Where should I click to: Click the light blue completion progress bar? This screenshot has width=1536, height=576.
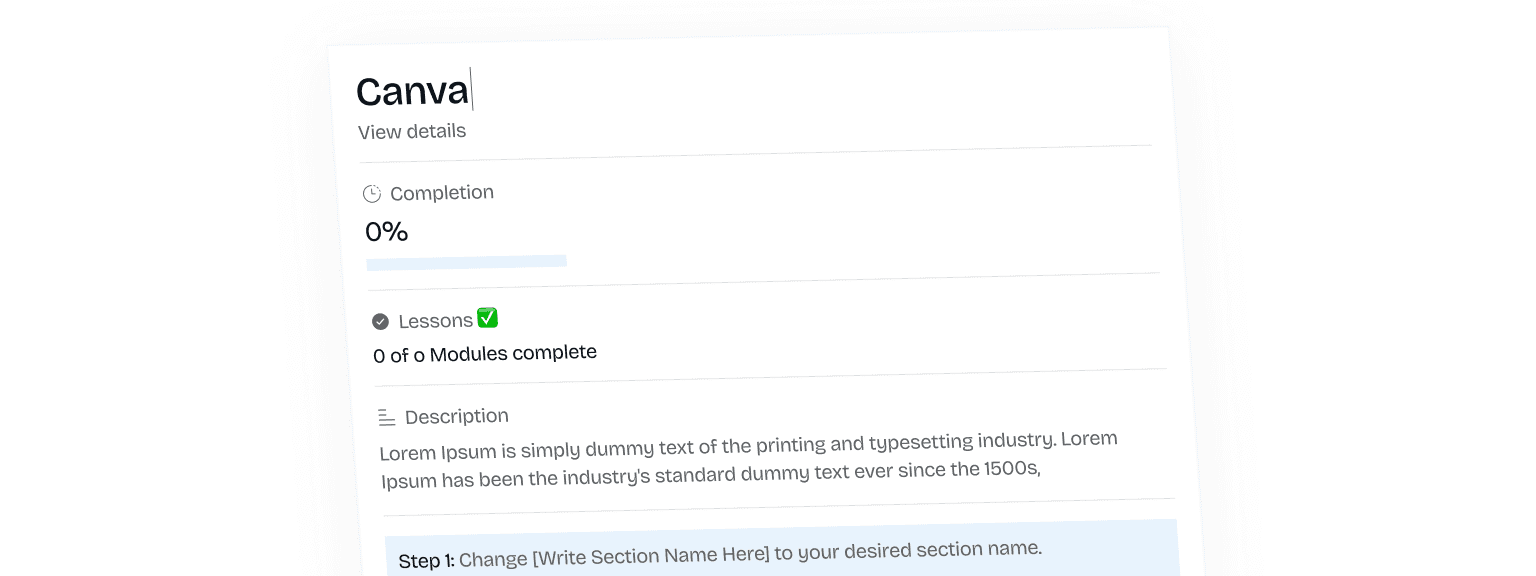pos(466,263)
